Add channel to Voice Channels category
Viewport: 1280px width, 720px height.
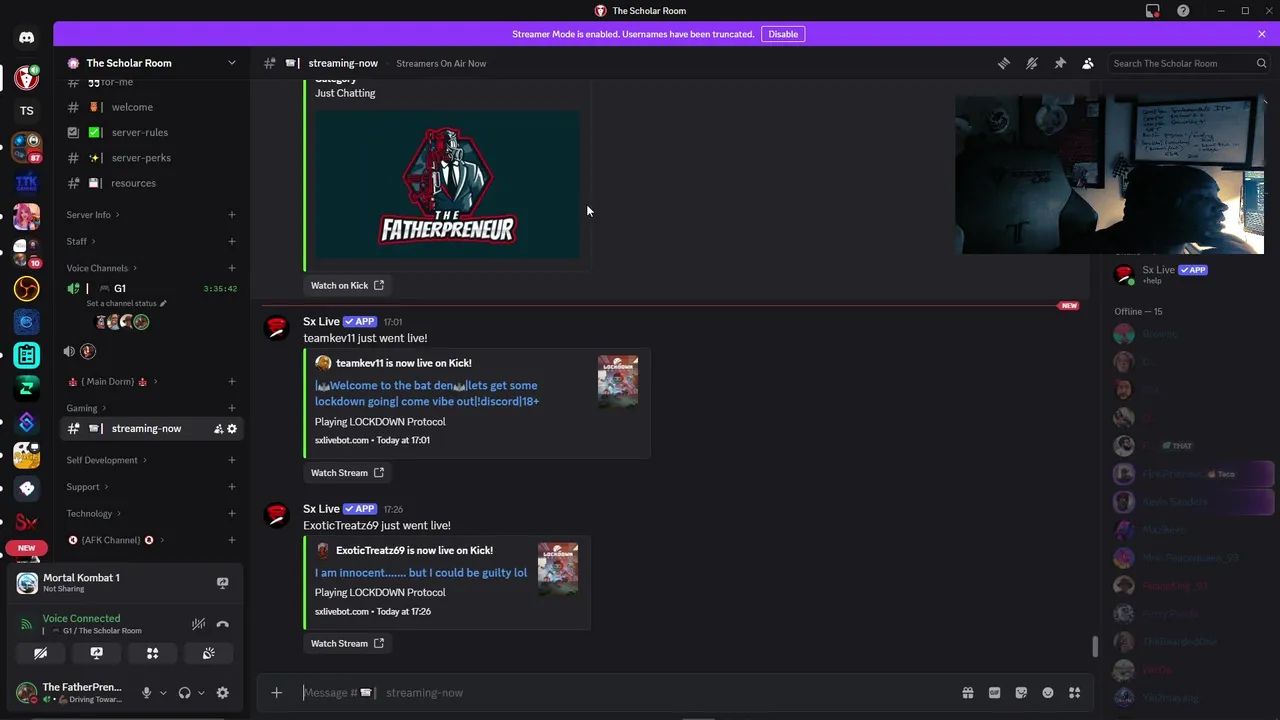coord(232,268)
